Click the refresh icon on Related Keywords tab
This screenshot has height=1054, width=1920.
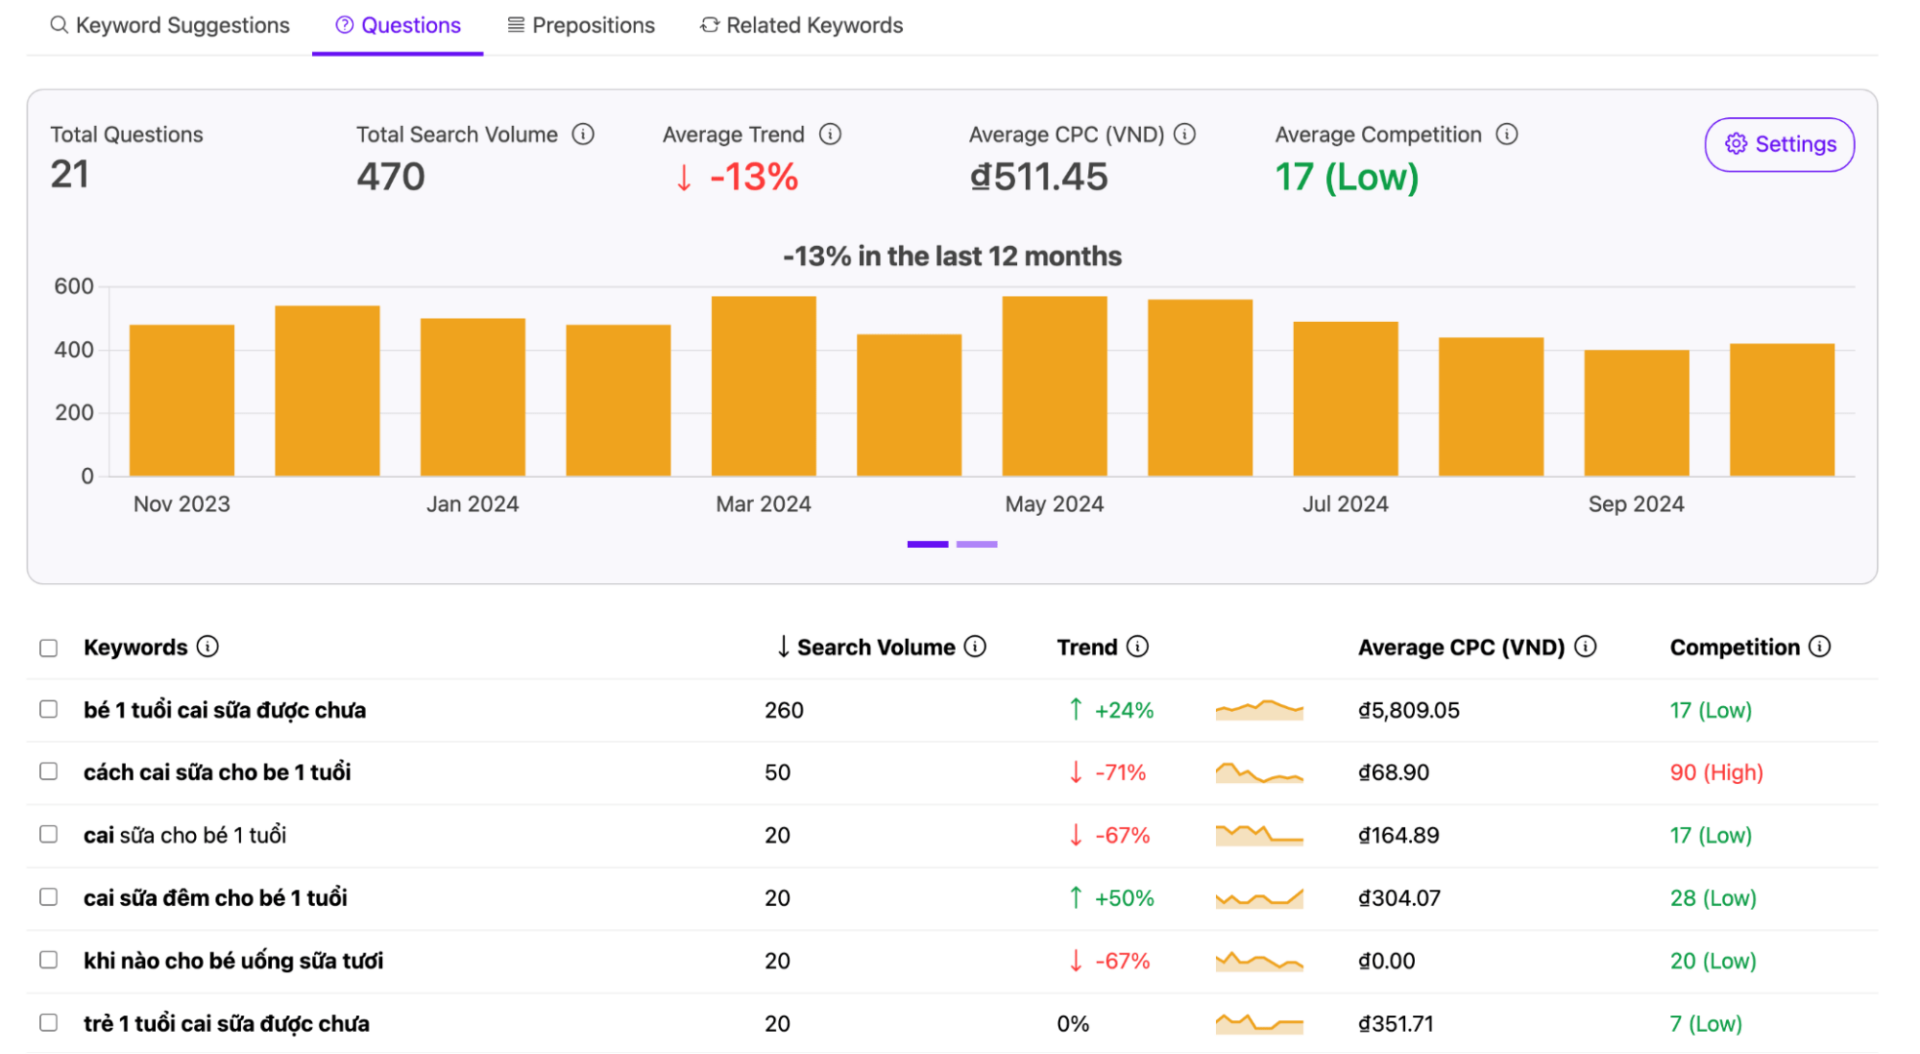[x=709, y=25]
